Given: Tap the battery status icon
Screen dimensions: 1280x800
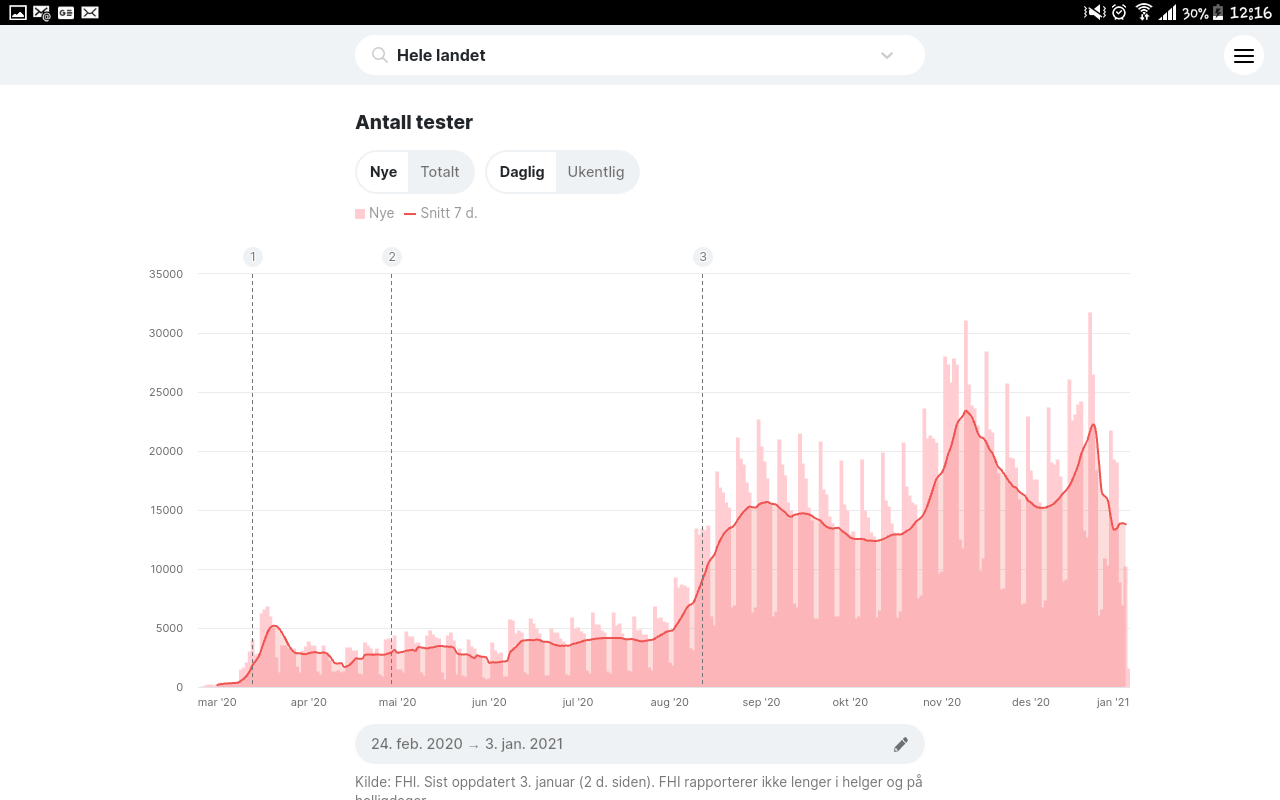Looking at the screenshot, I should pos(1218,12).
